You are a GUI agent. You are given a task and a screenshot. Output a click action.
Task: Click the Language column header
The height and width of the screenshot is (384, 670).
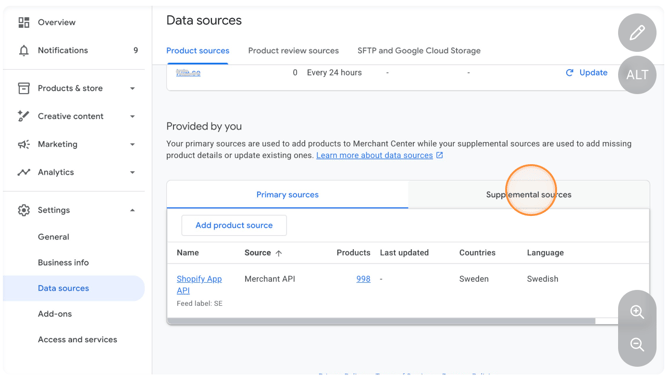[545, 253]
